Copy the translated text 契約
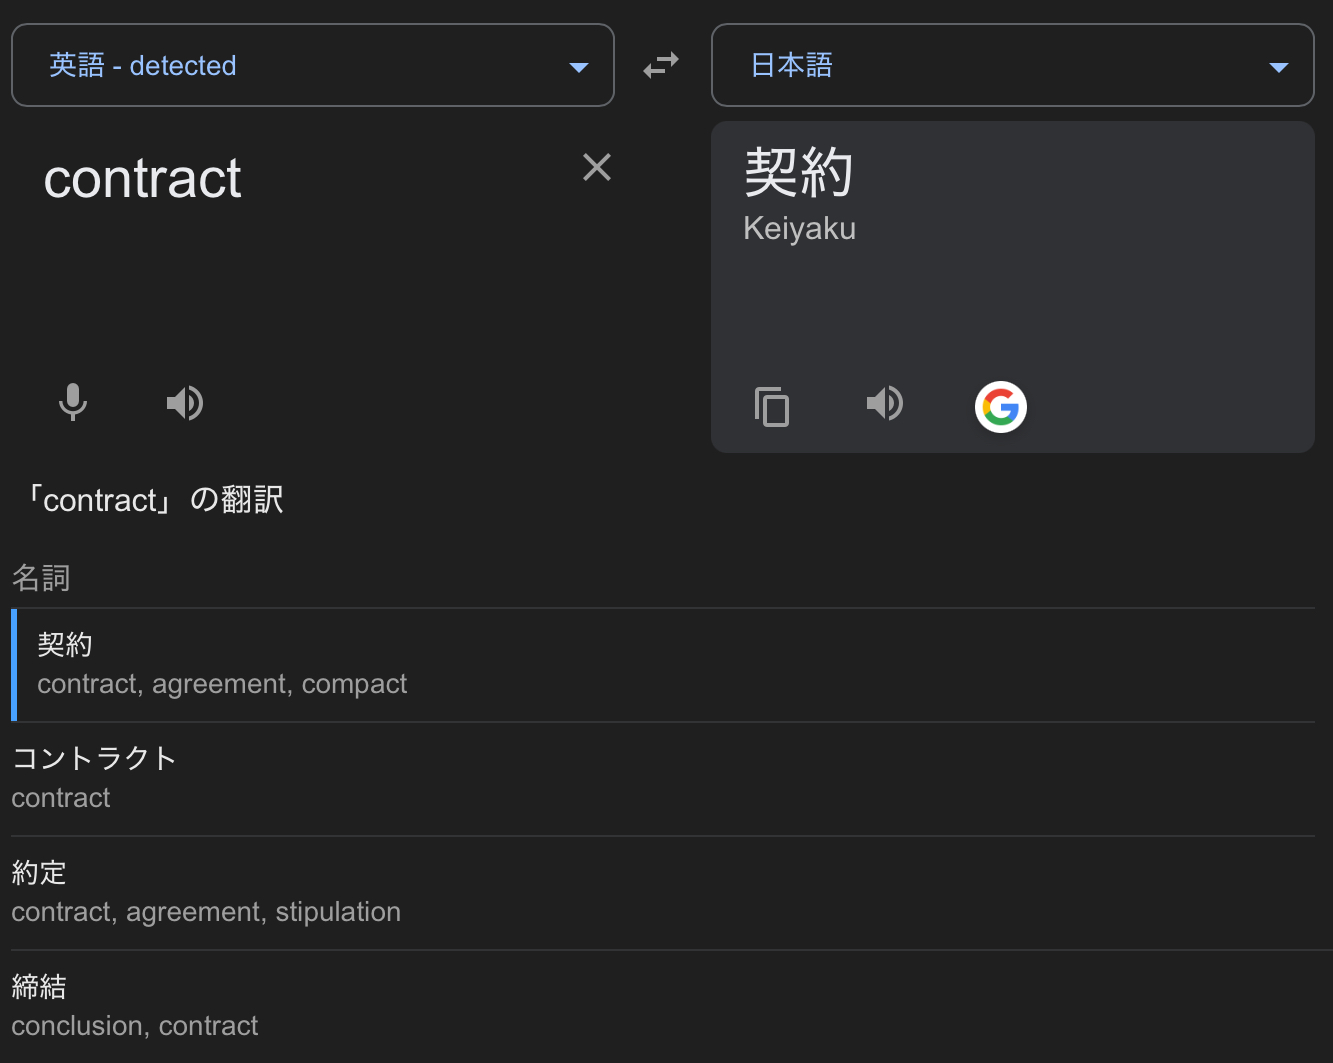The width and height of the screenshot is (1333, 1063). pos(772,407)
